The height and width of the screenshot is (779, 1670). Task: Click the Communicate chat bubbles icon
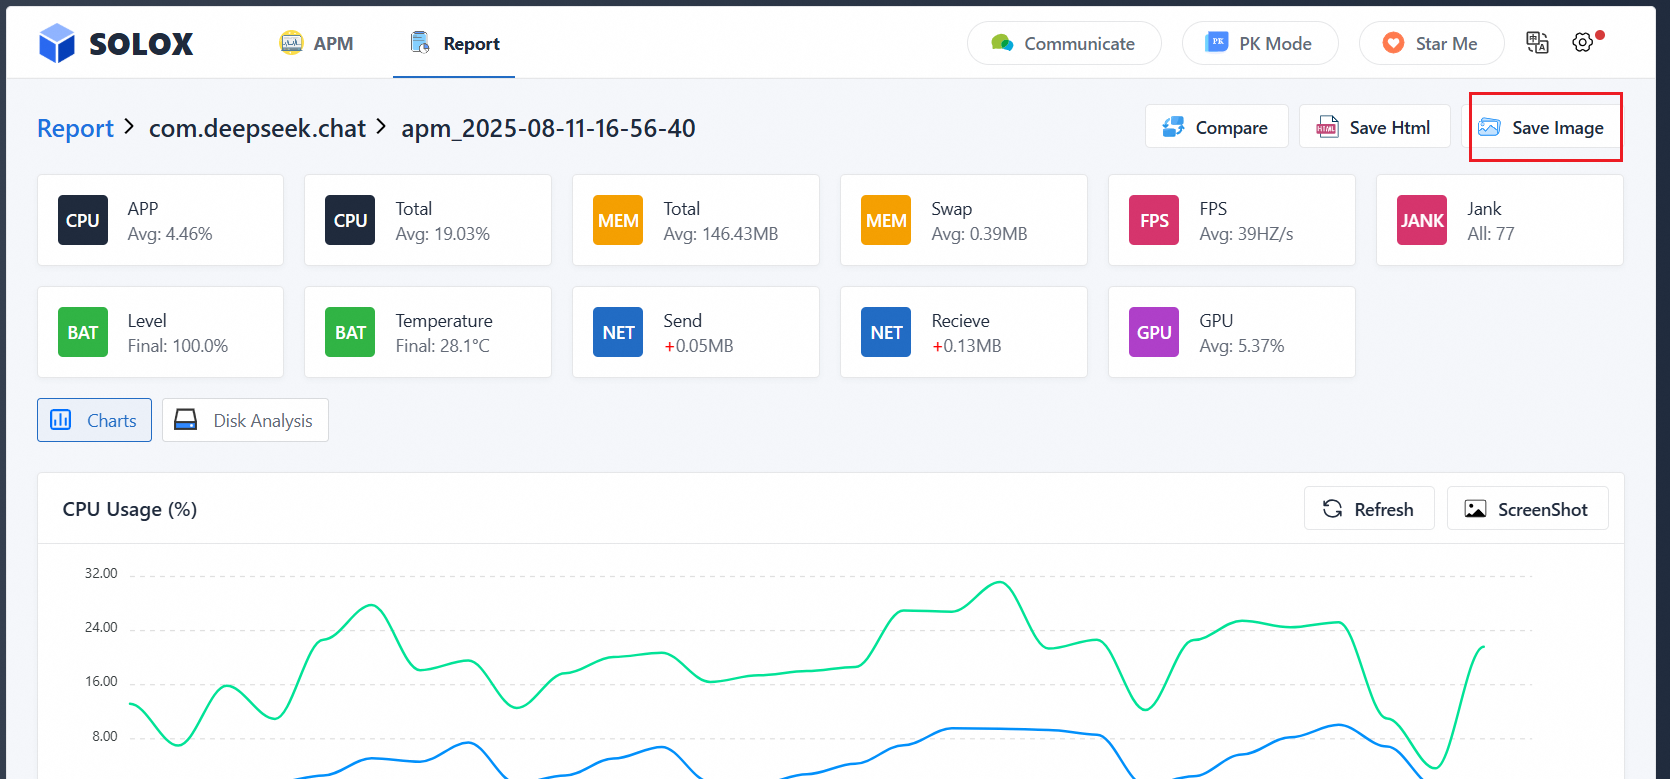[x=1002, y=43]
